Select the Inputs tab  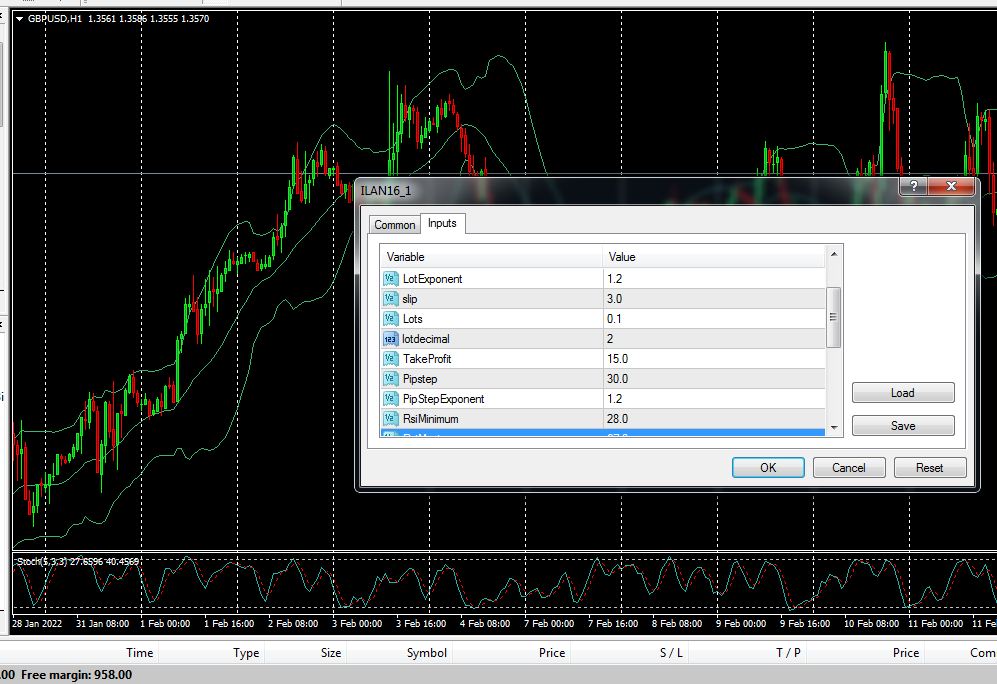[x=442, y=223]
